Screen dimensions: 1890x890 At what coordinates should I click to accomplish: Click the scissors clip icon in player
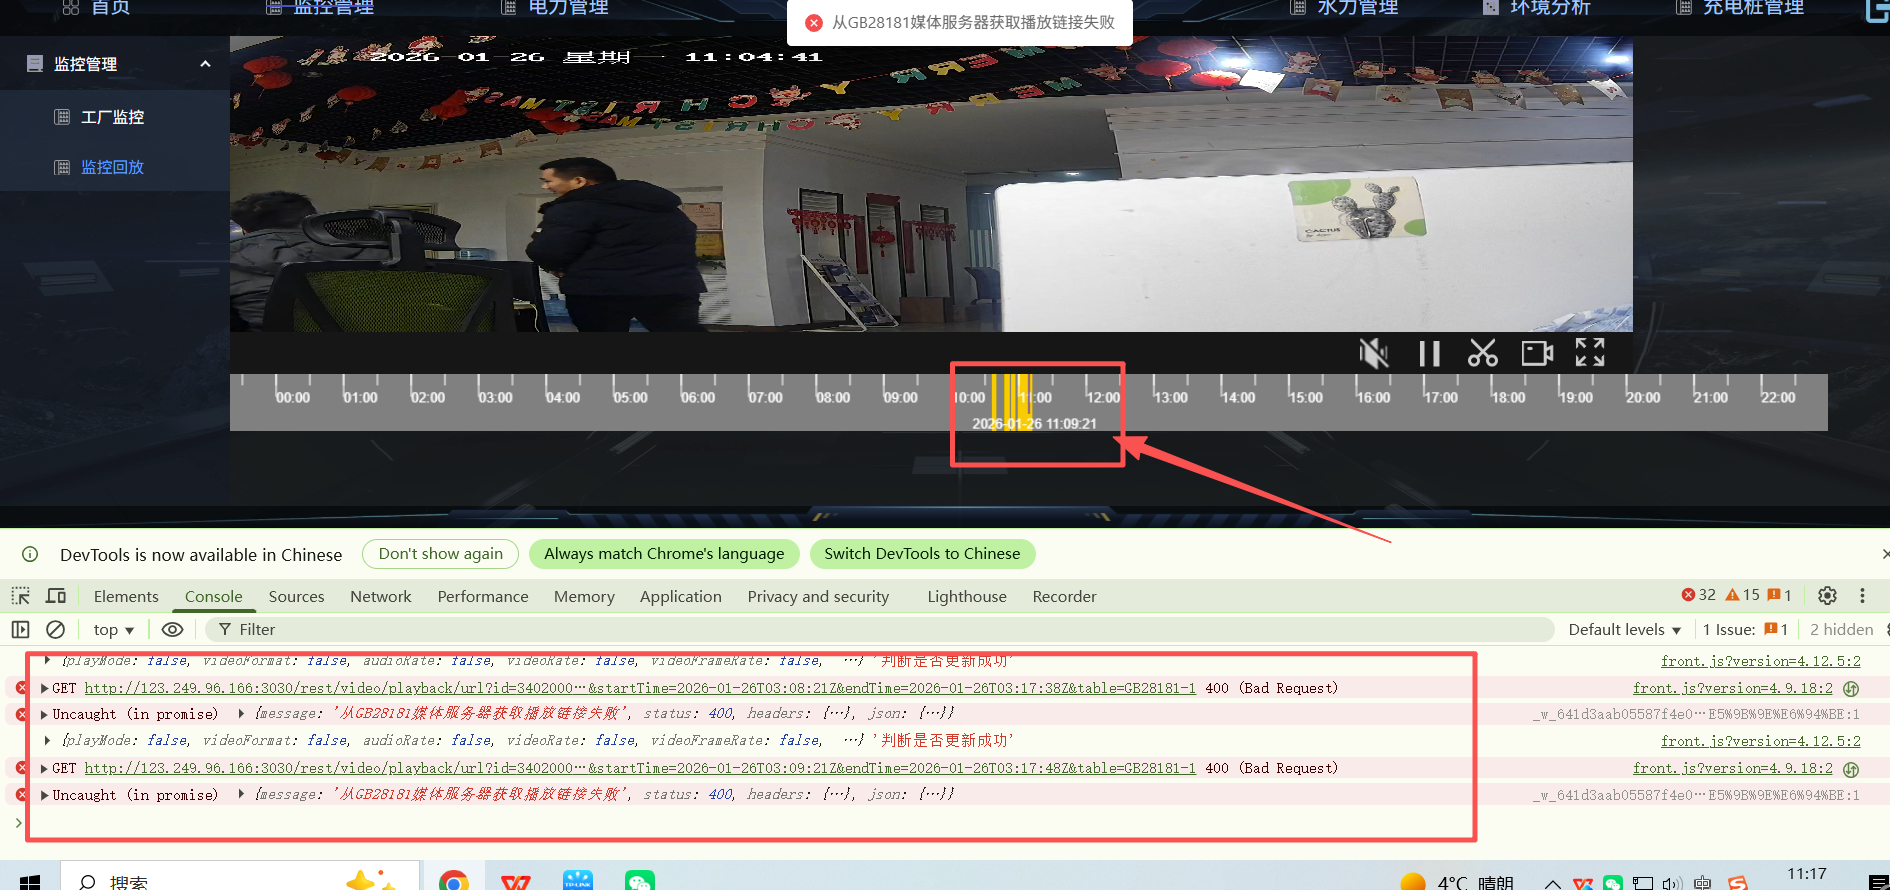[x=1482, y=353]
